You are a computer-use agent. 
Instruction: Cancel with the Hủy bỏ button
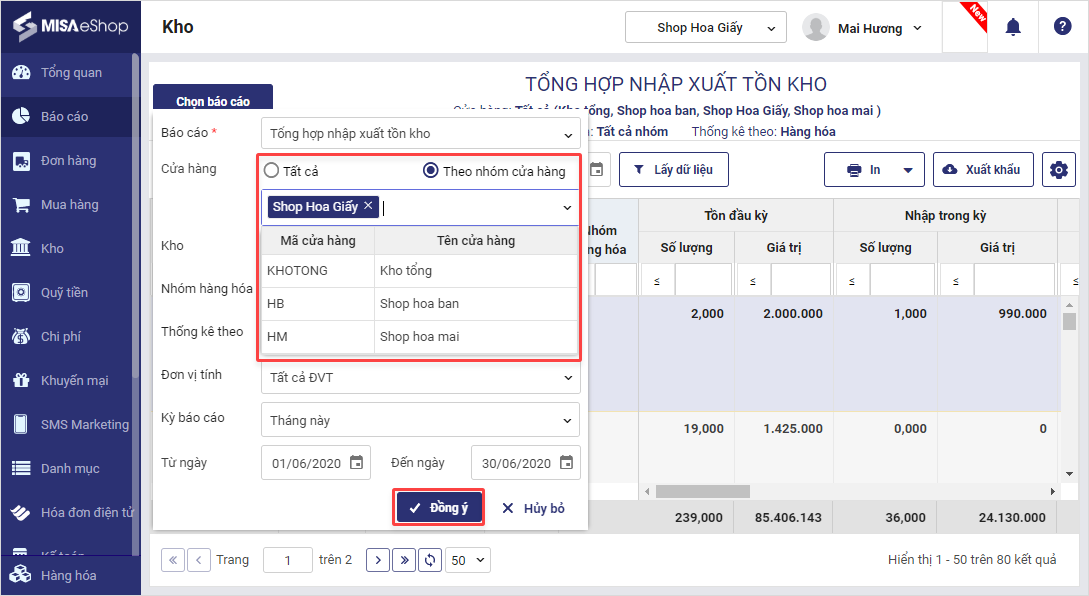(x=533, y=508)
